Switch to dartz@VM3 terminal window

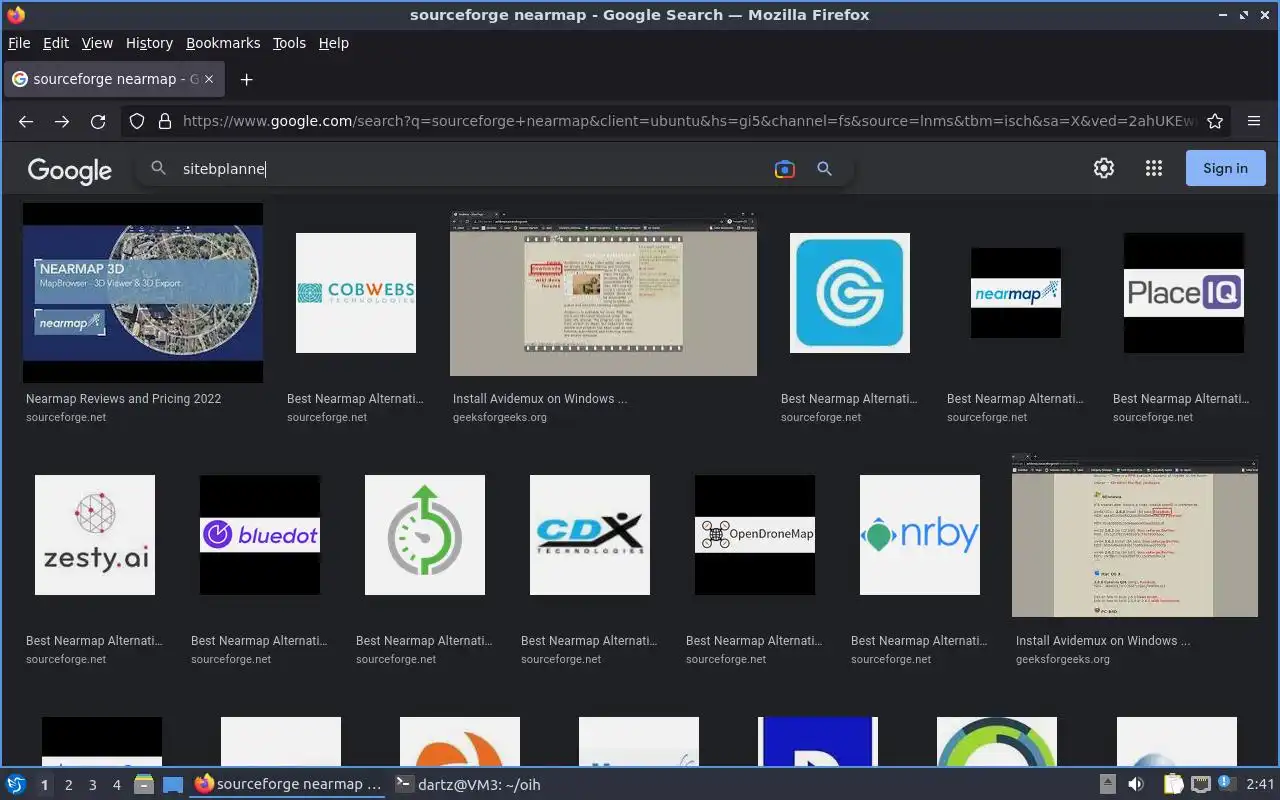point(468,784)
